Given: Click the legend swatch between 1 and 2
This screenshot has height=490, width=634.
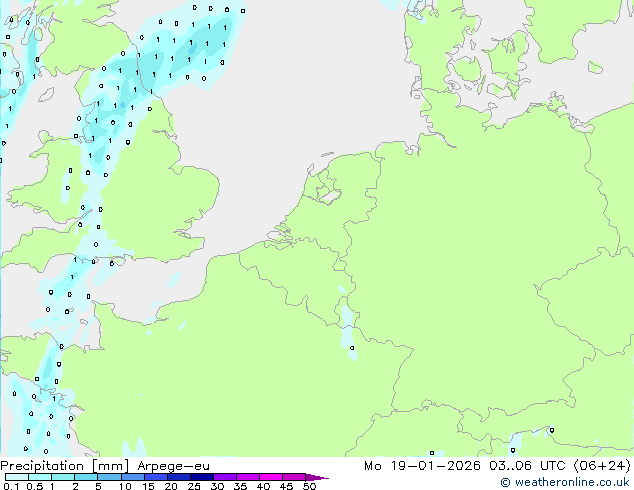Looking at the screenshot, I should tap(63, 477).
